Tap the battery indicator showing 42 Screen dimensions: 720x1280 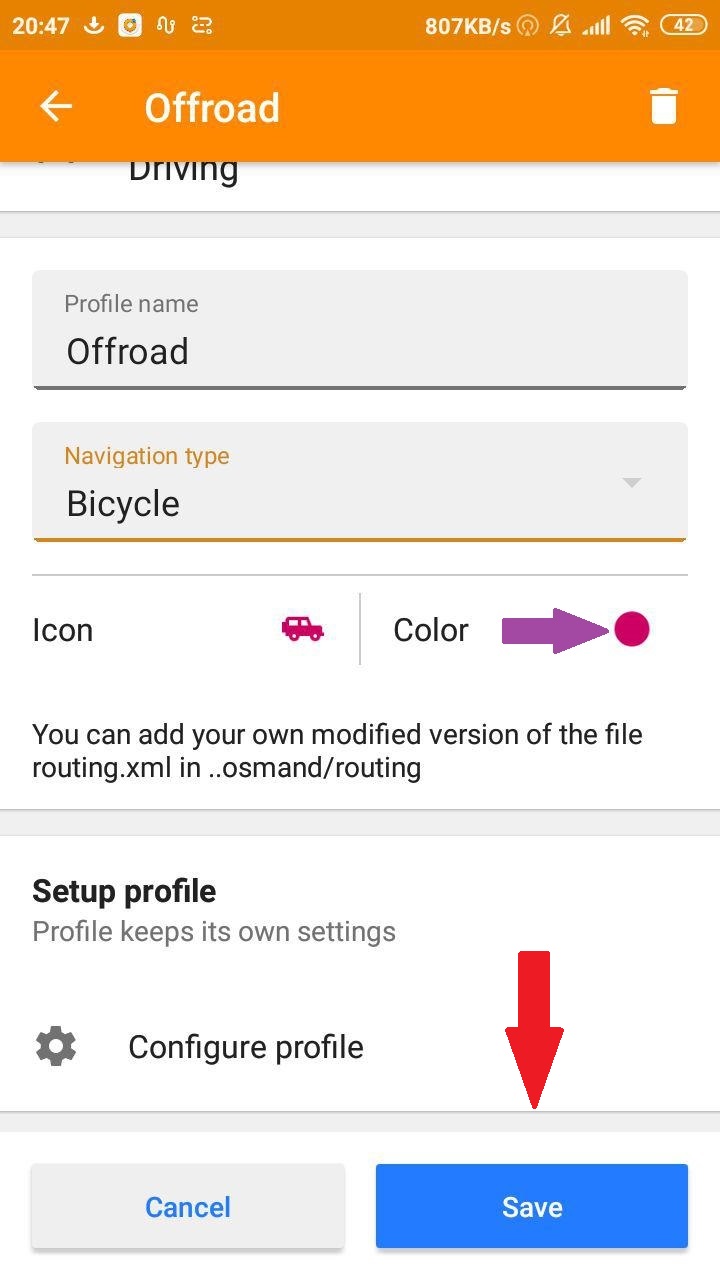coord(683,26)
